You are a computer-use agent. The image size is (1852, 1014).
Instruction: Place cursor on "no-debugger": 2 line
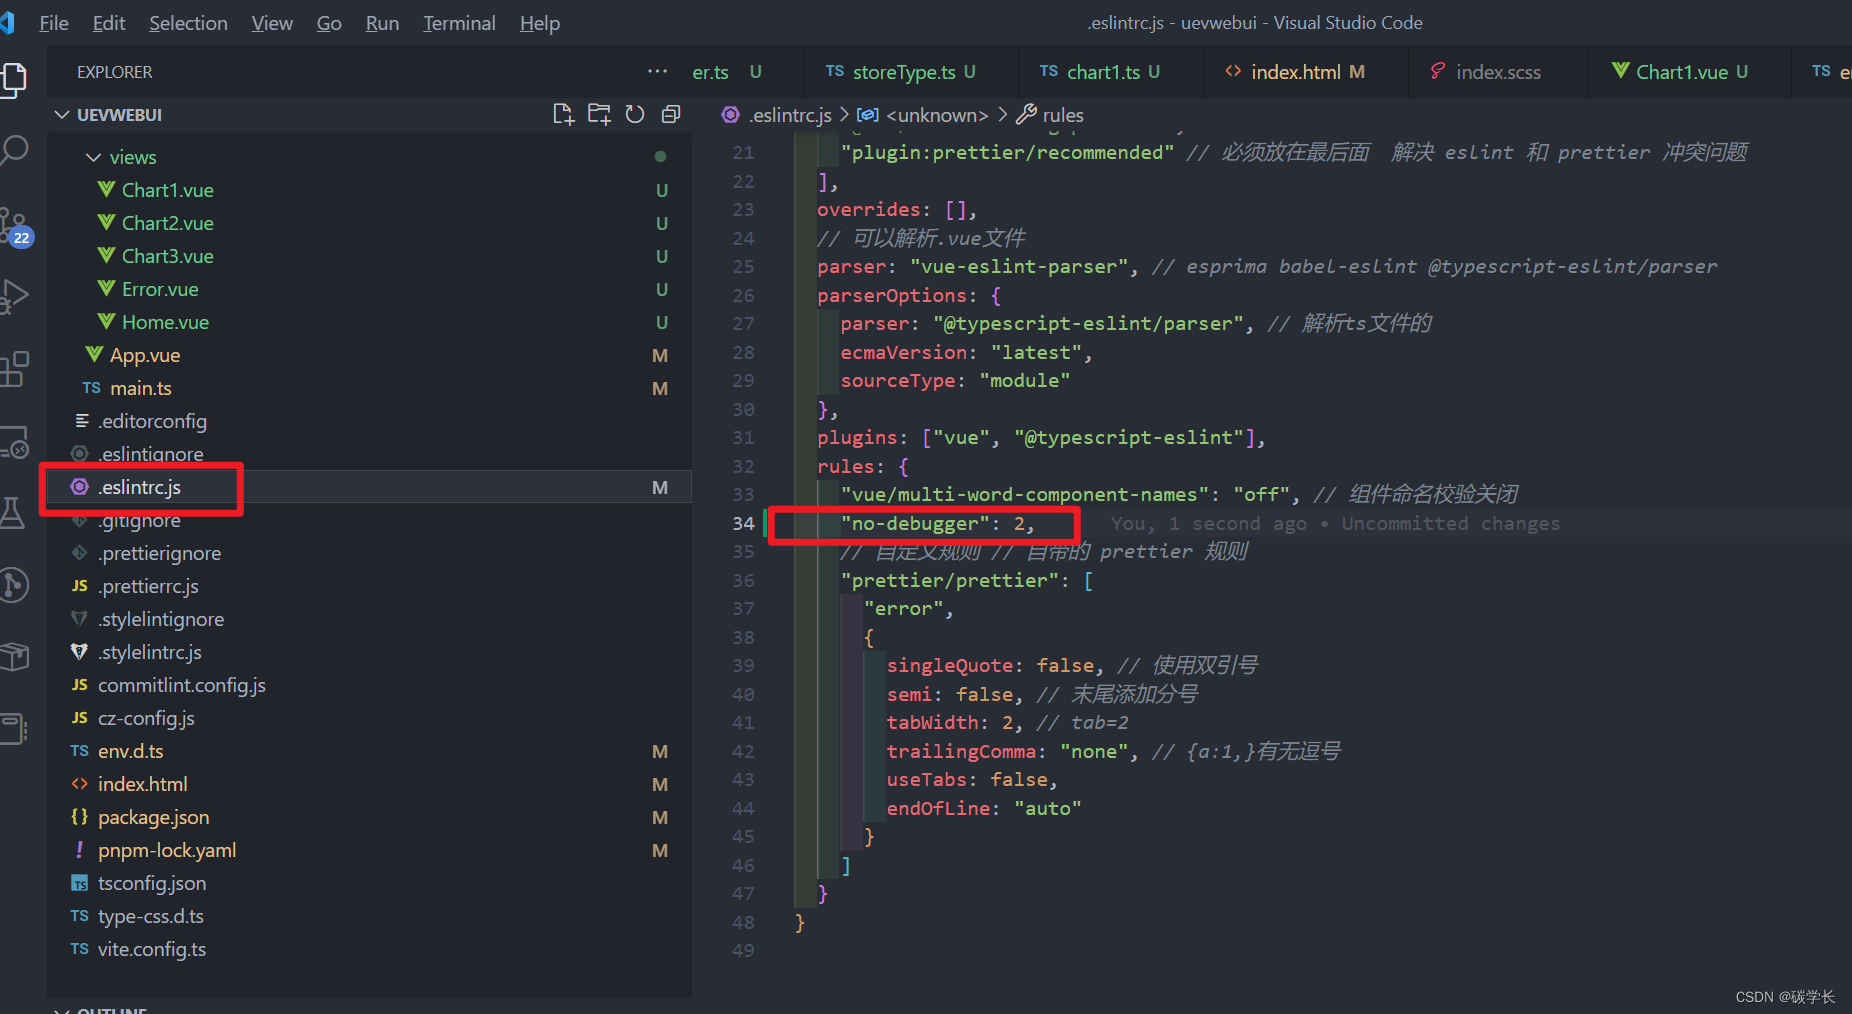(937, 523)
